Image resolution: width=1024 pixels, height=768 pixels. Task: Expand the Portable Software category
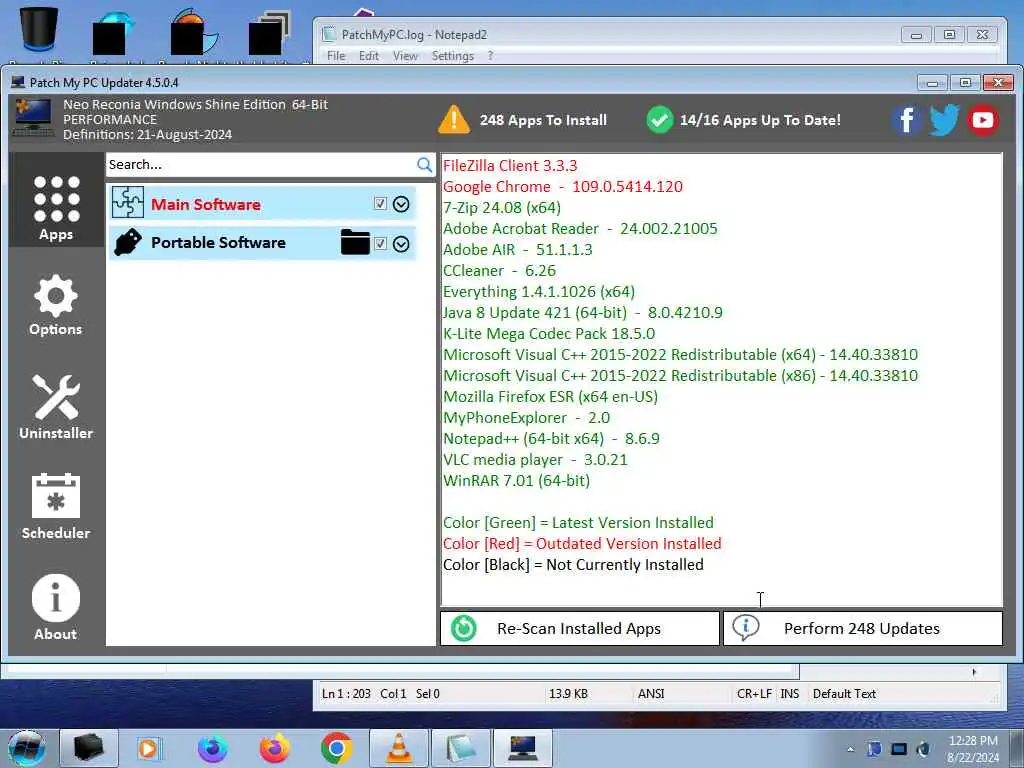coord(401,244)
